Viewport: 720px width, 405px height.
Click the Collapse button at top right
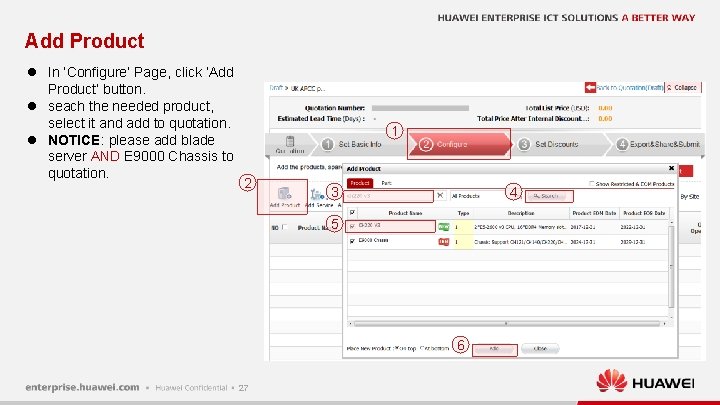click(683, 87)
